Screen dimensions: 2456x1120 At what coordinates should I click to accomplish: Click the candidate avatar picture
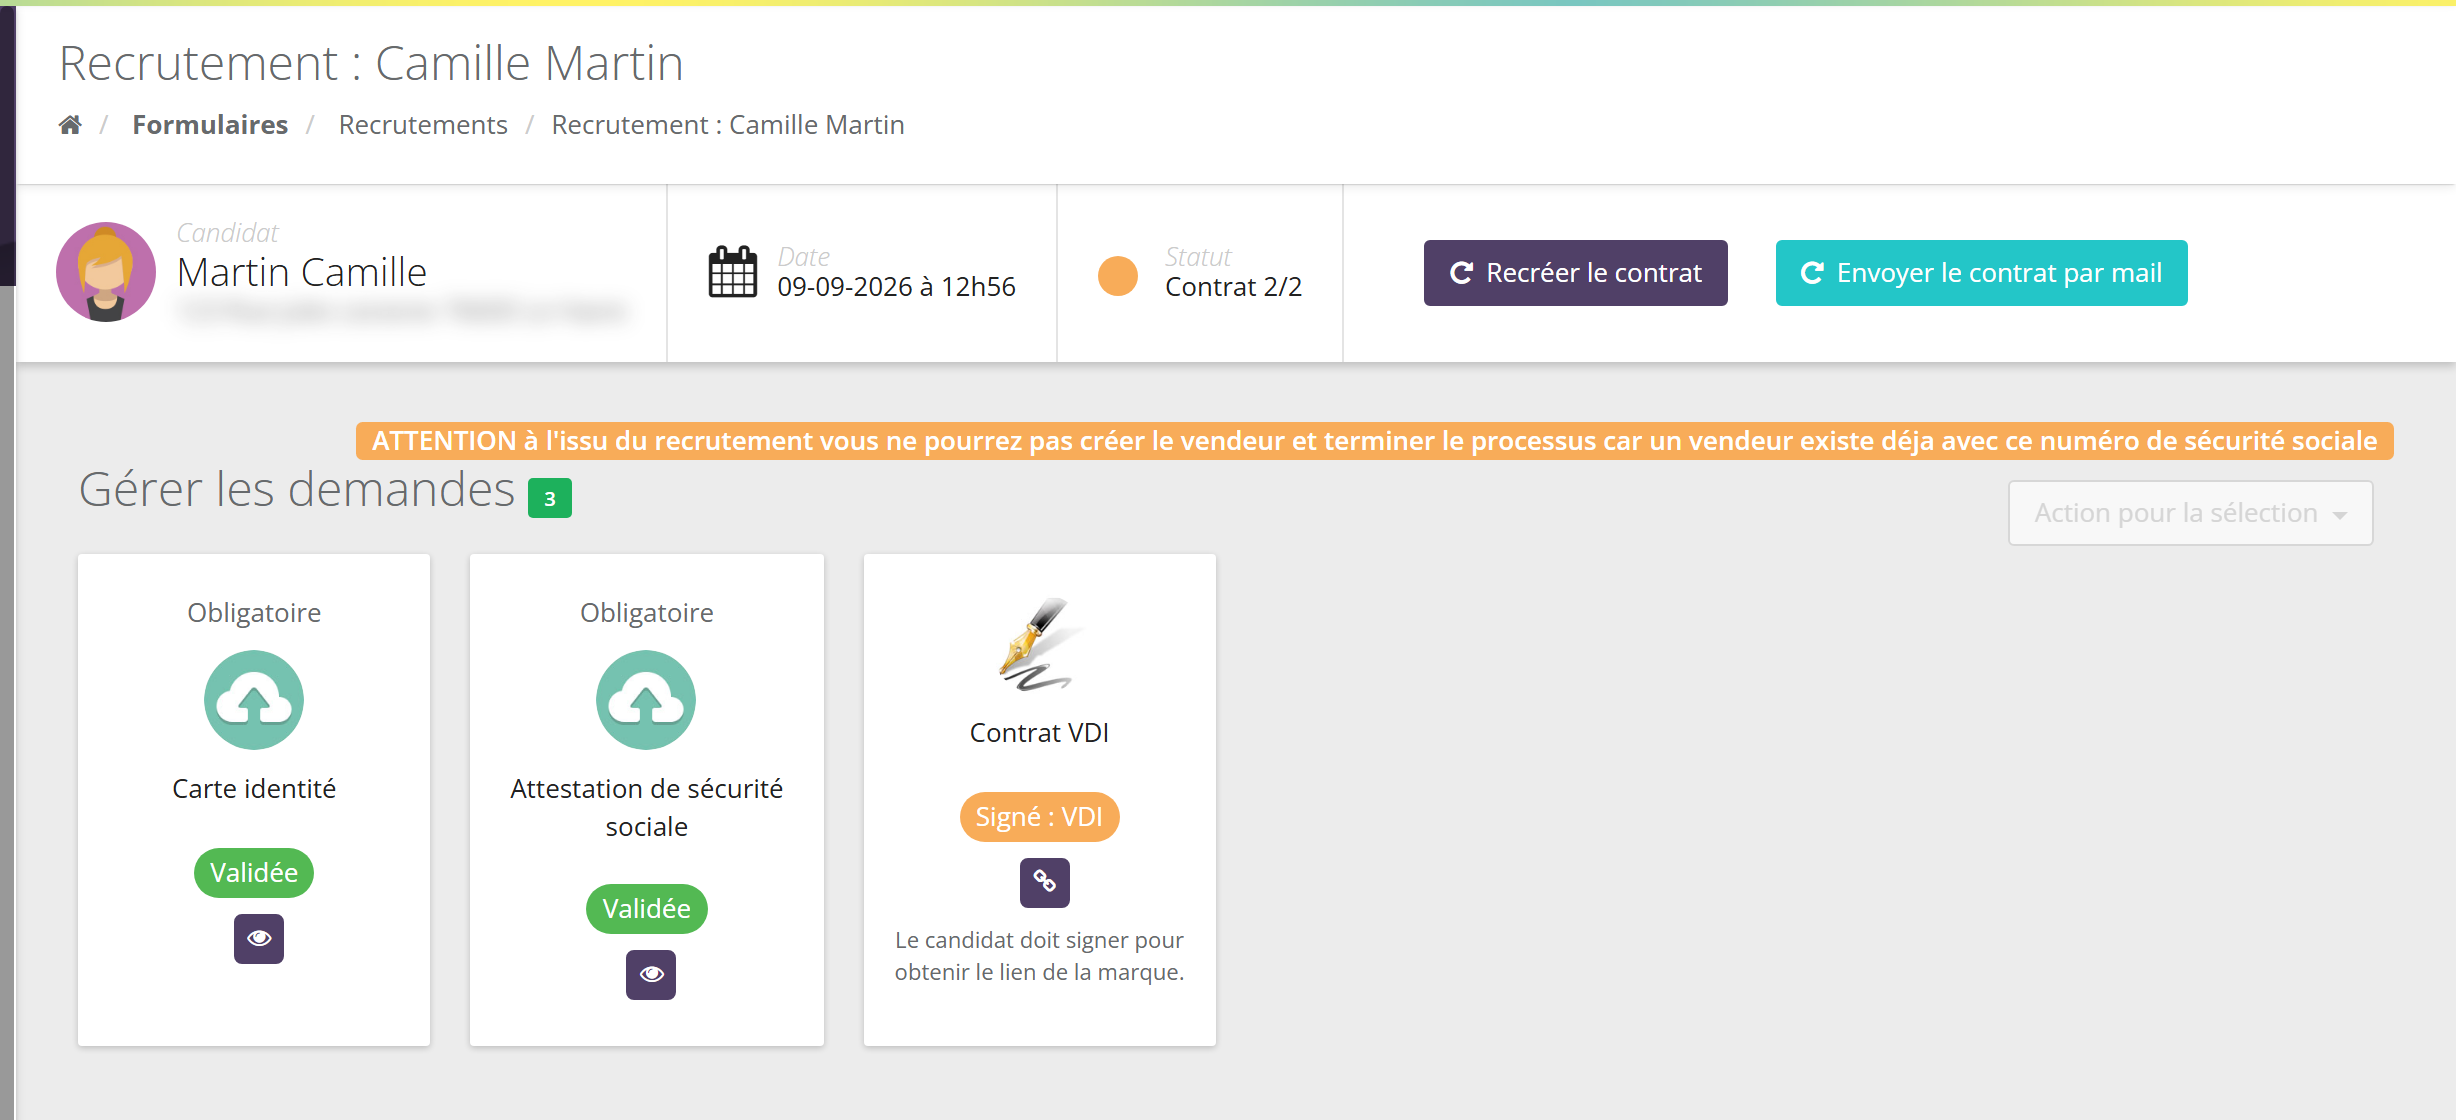click(106, 272)
